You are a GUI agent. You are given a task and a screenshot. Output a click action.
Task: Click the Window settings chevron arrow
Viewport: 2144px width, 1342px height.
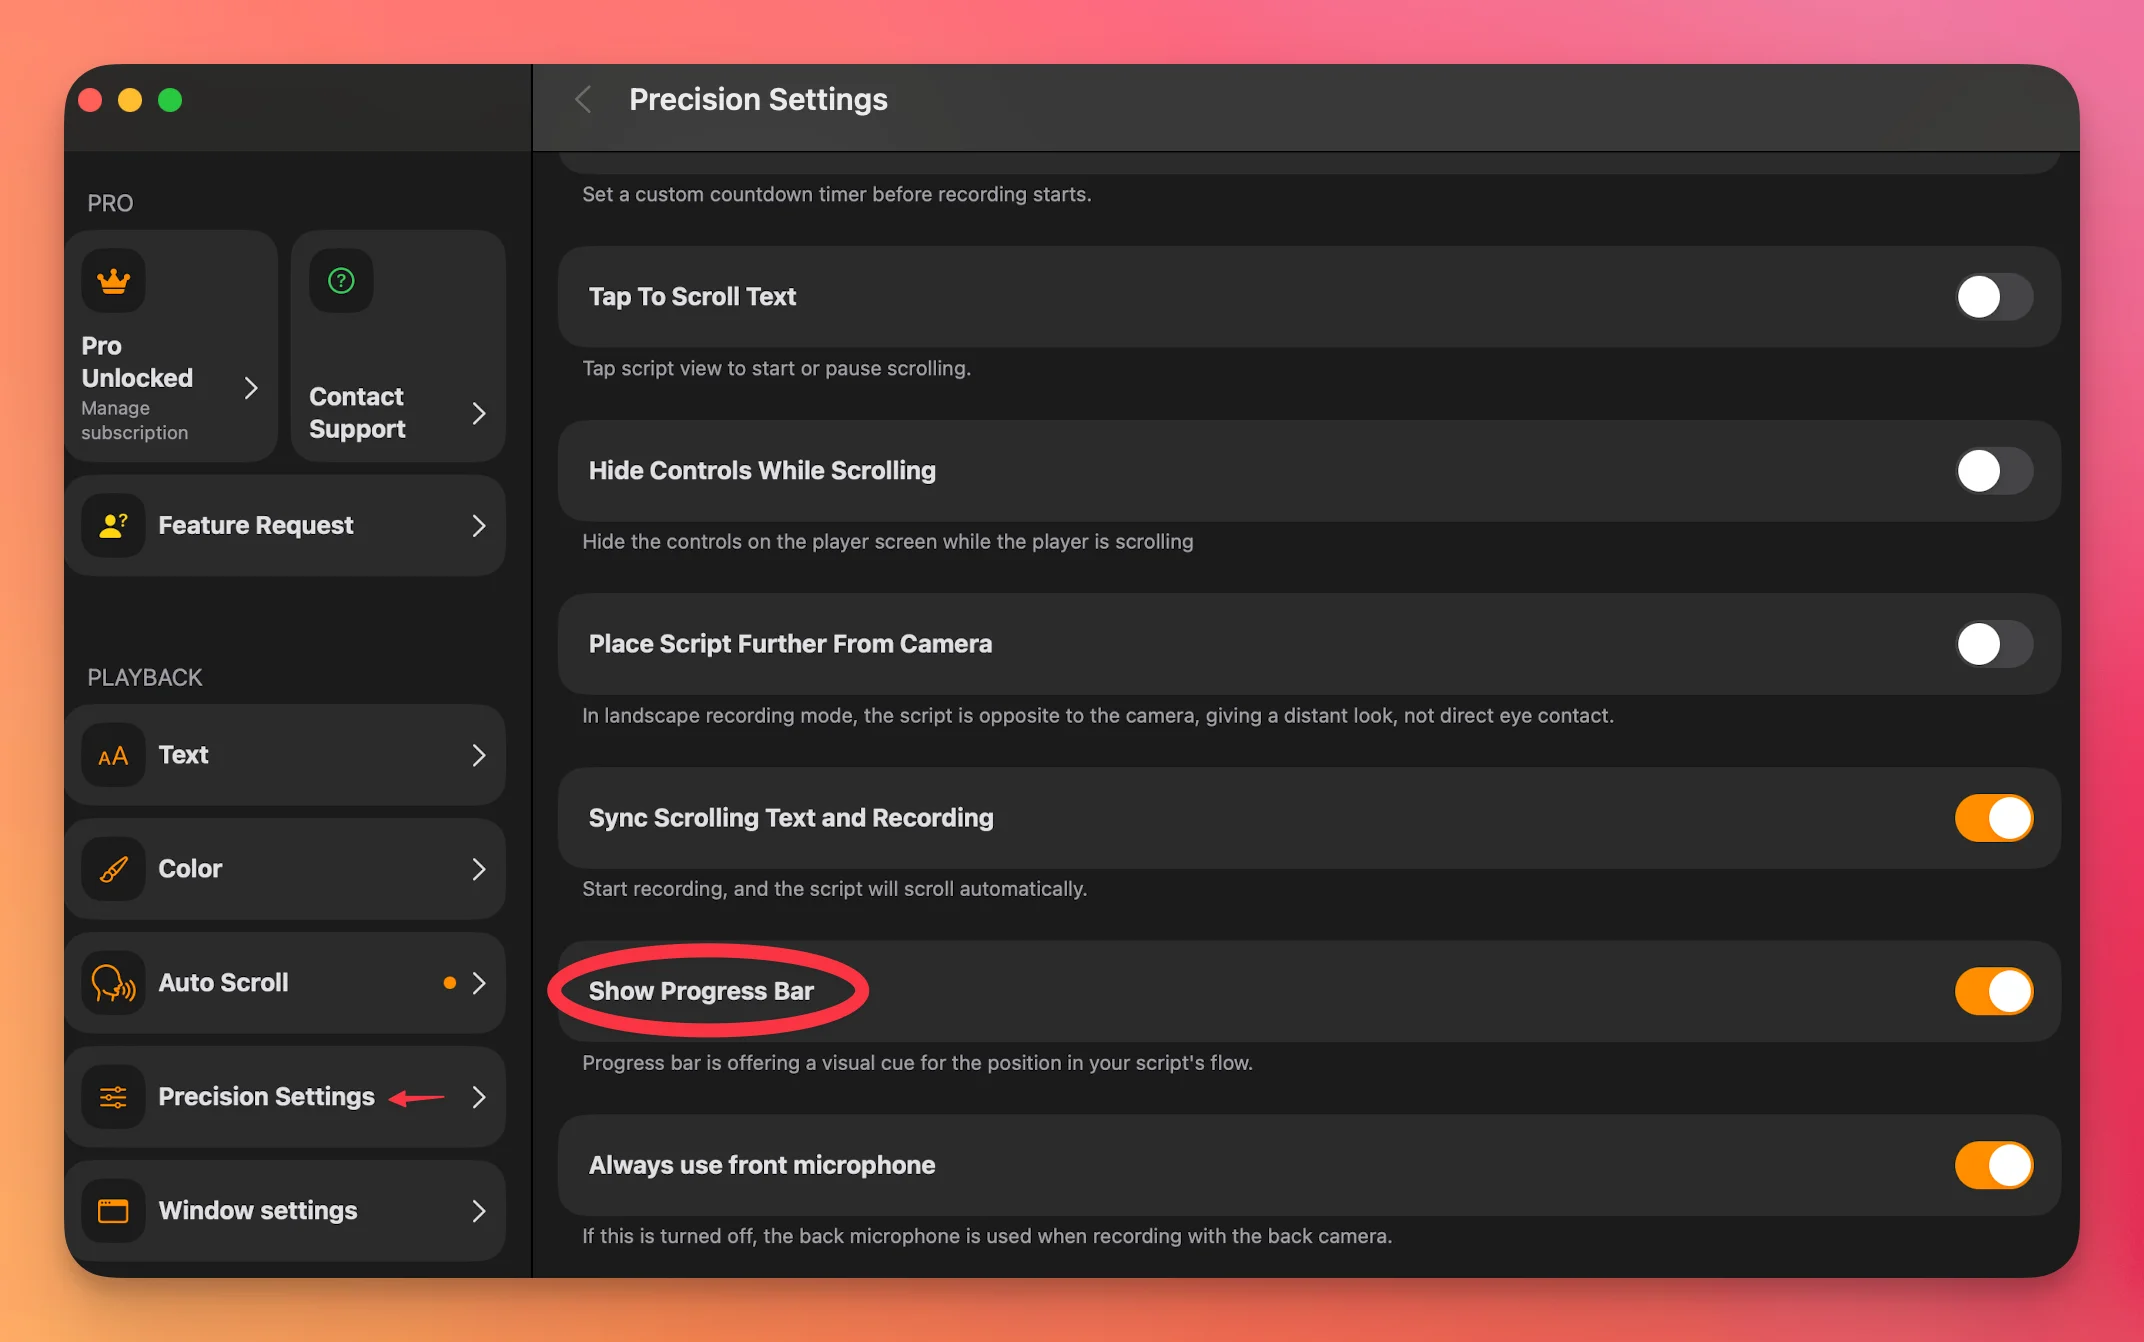click(479, 1211)
